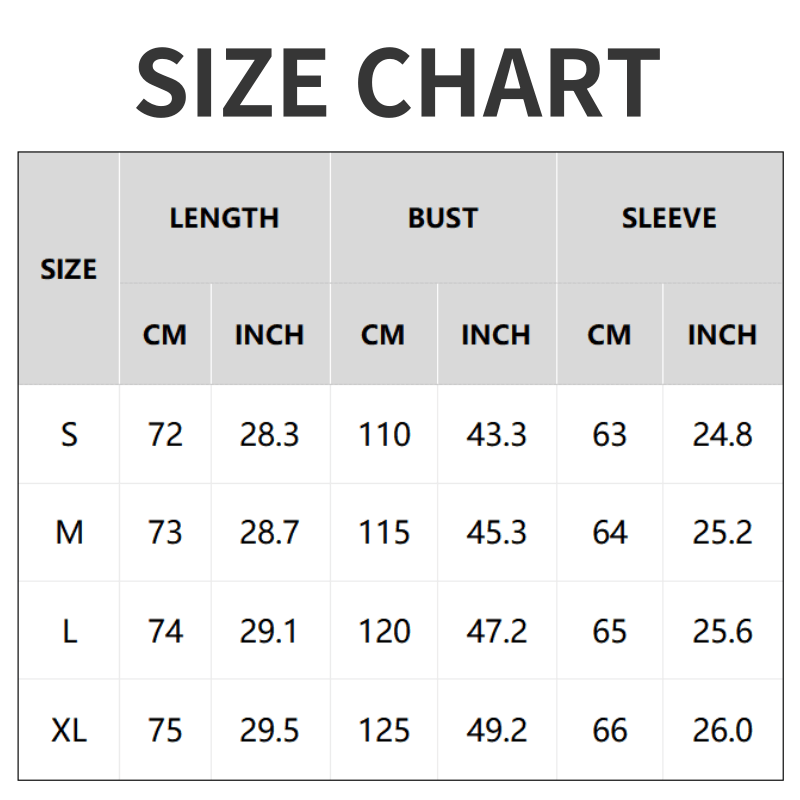Click the CM subheader under LENGTH
This screenshot has height=800, width=800.
(x=165, y=335)
